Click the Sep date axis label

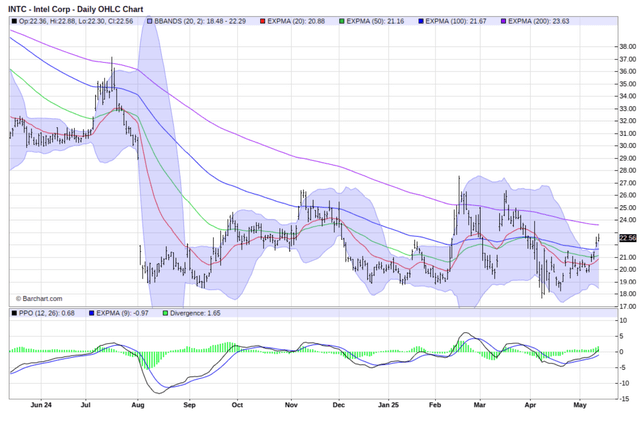point(189,405)
